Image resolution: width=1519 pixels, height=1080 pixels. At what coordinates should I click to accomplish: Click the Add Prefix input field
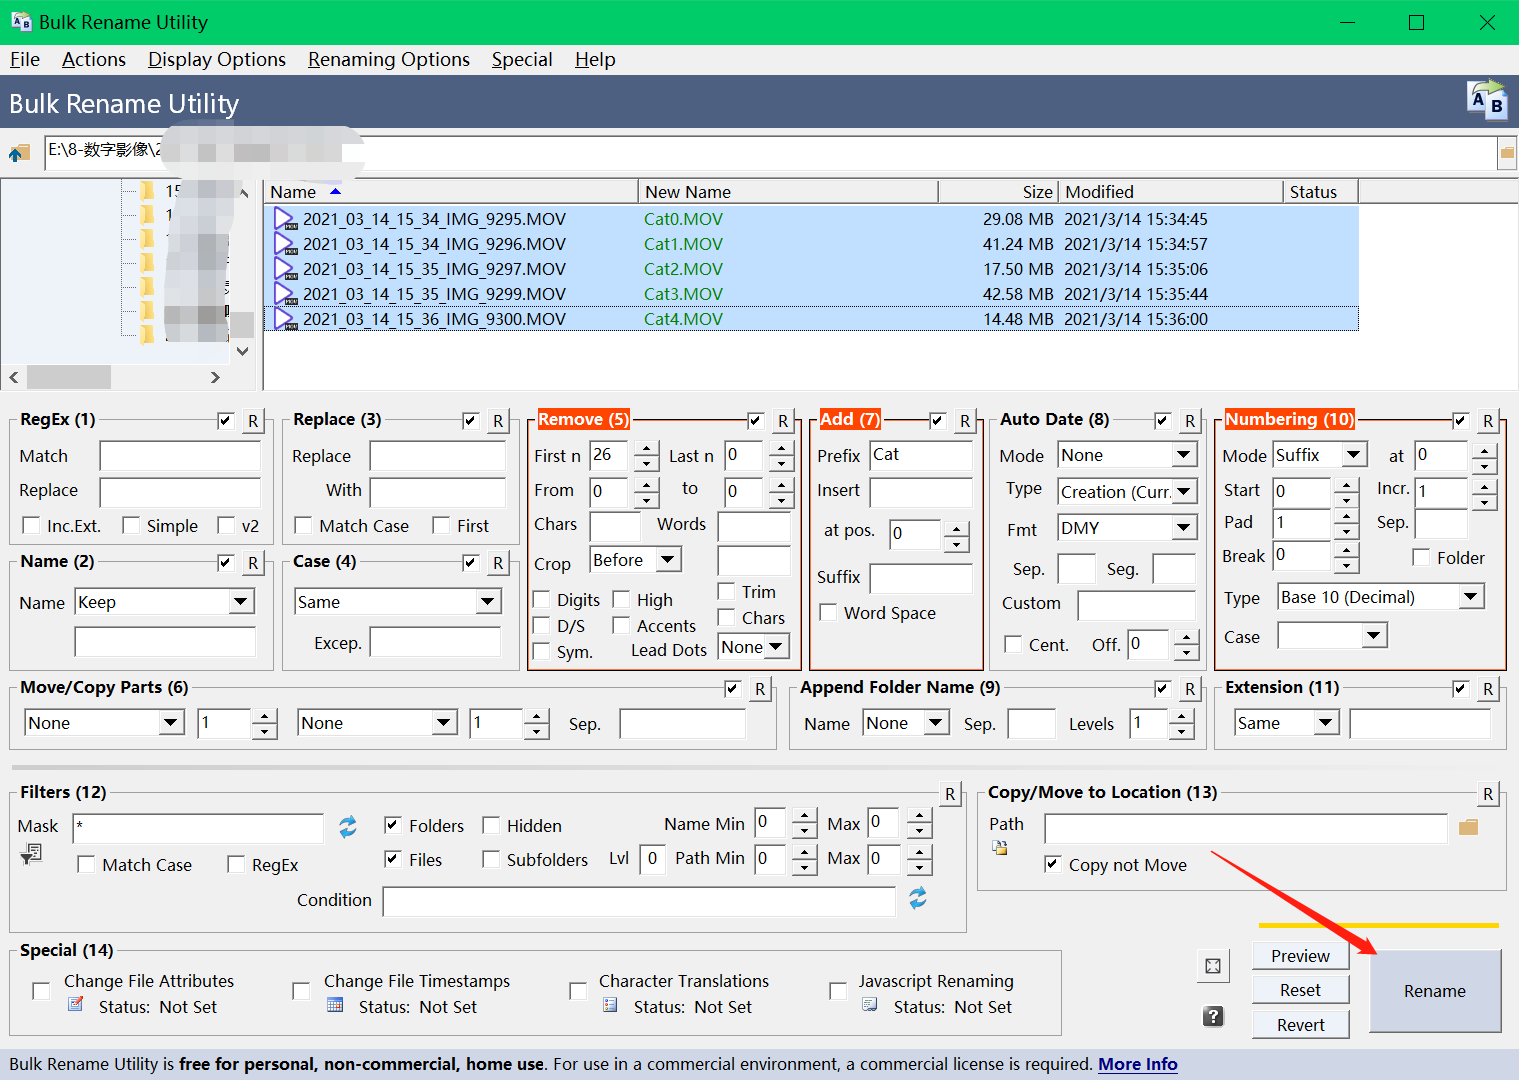(921, 455)
